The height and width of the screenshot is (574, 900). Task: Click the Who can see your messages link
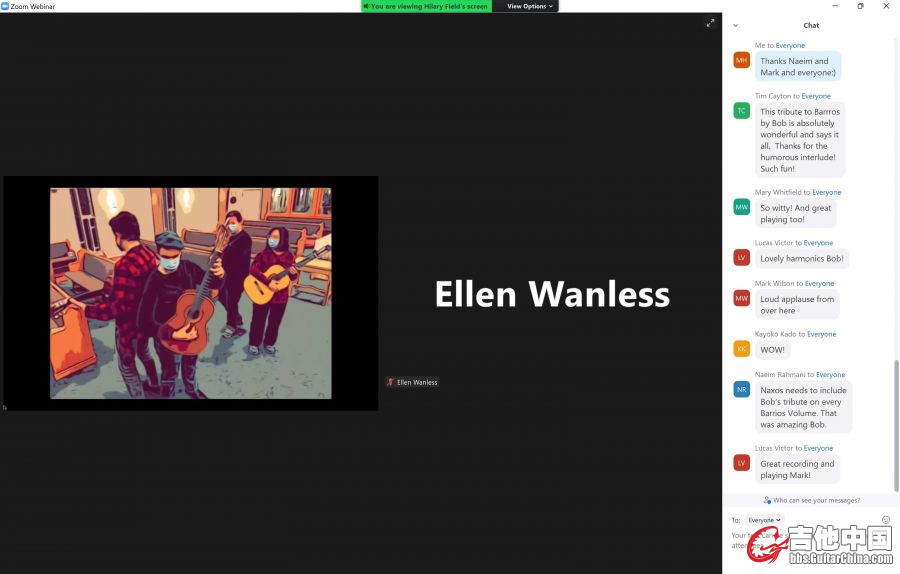tap(812, 501)
